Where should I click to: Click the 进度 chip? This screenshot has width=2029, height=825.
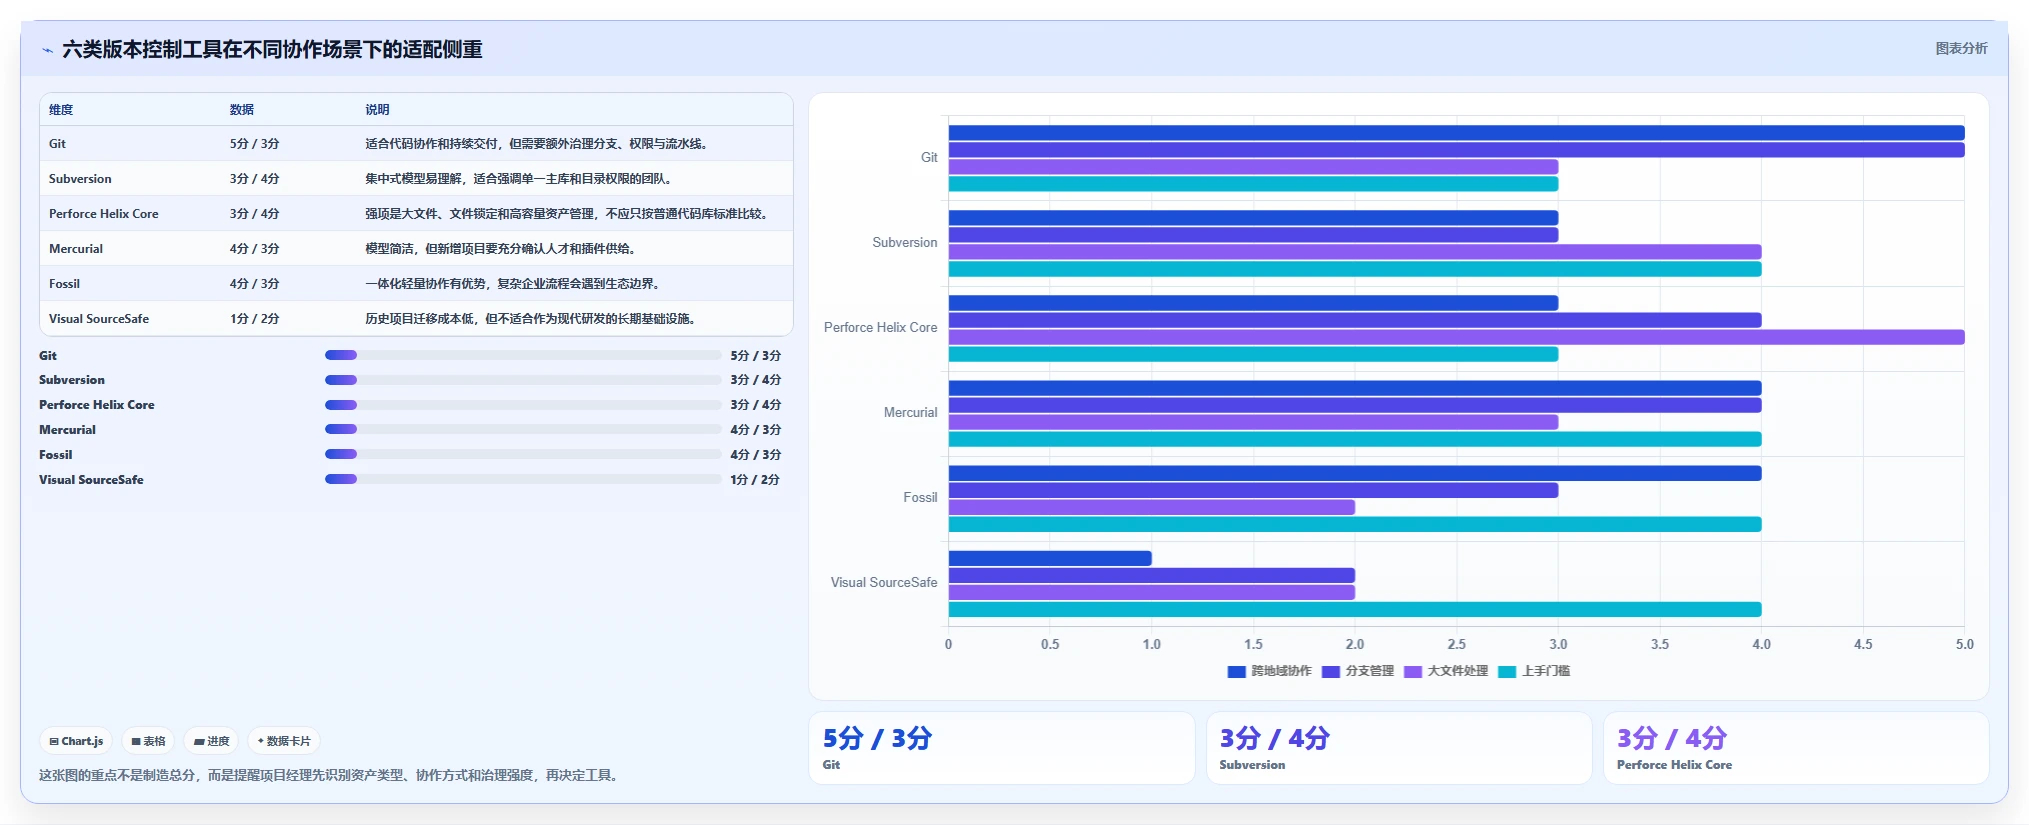click(x=211, y=741)
